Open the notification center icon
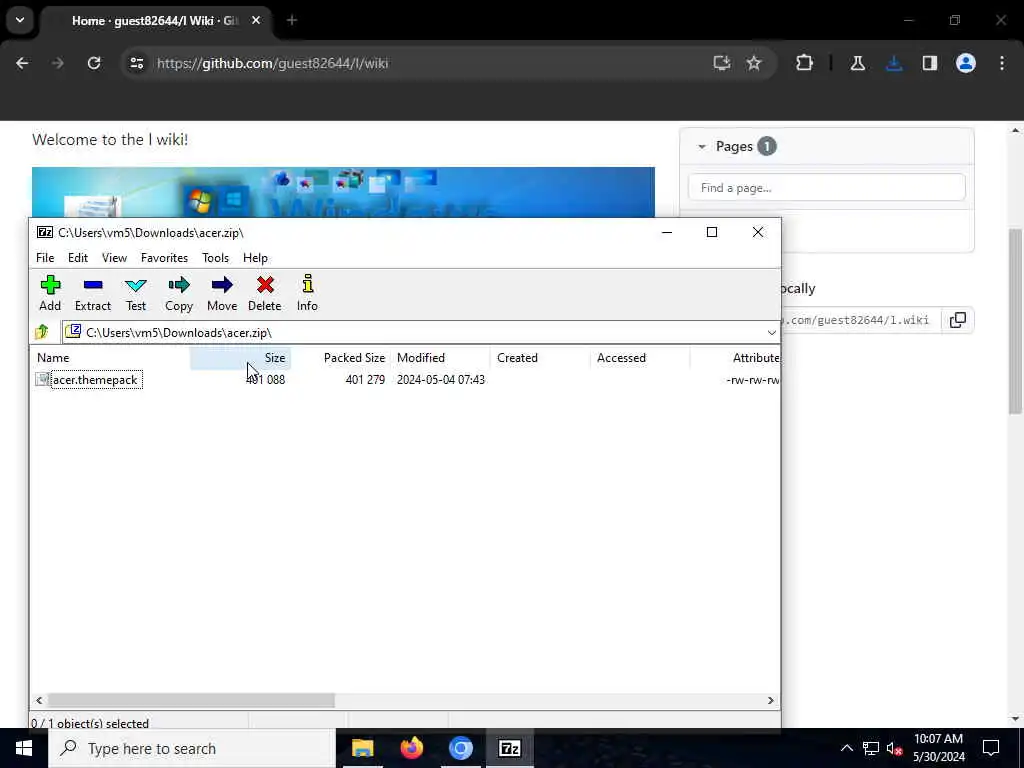Viewport: 1024px width, 768px height. coord(991,748)
